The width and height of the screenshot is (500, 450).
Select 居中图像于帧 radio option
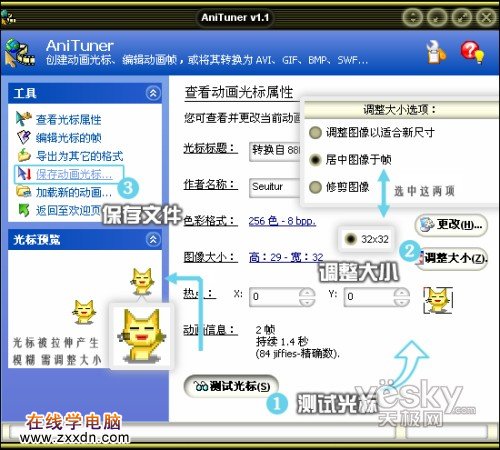click(350, 160)
